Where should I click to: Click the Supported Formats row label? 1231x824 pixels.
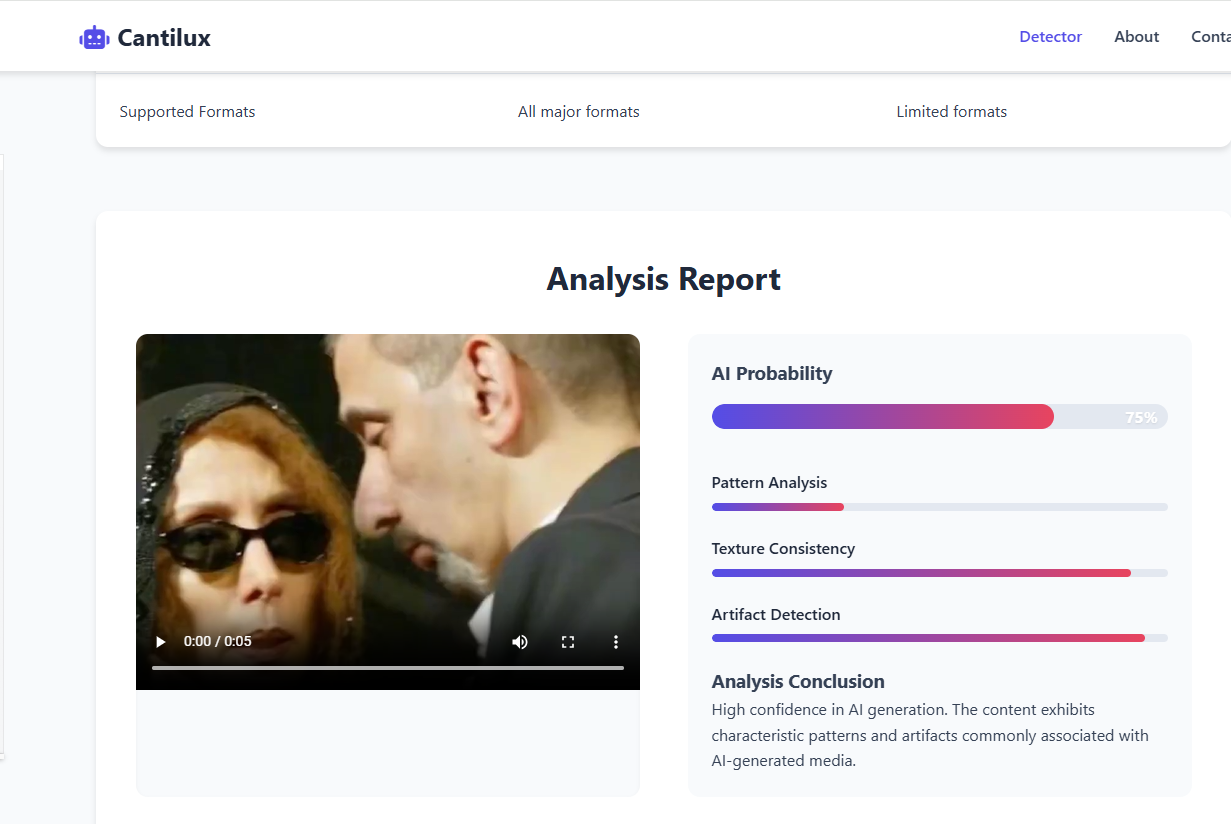click(x=187, y=112)
